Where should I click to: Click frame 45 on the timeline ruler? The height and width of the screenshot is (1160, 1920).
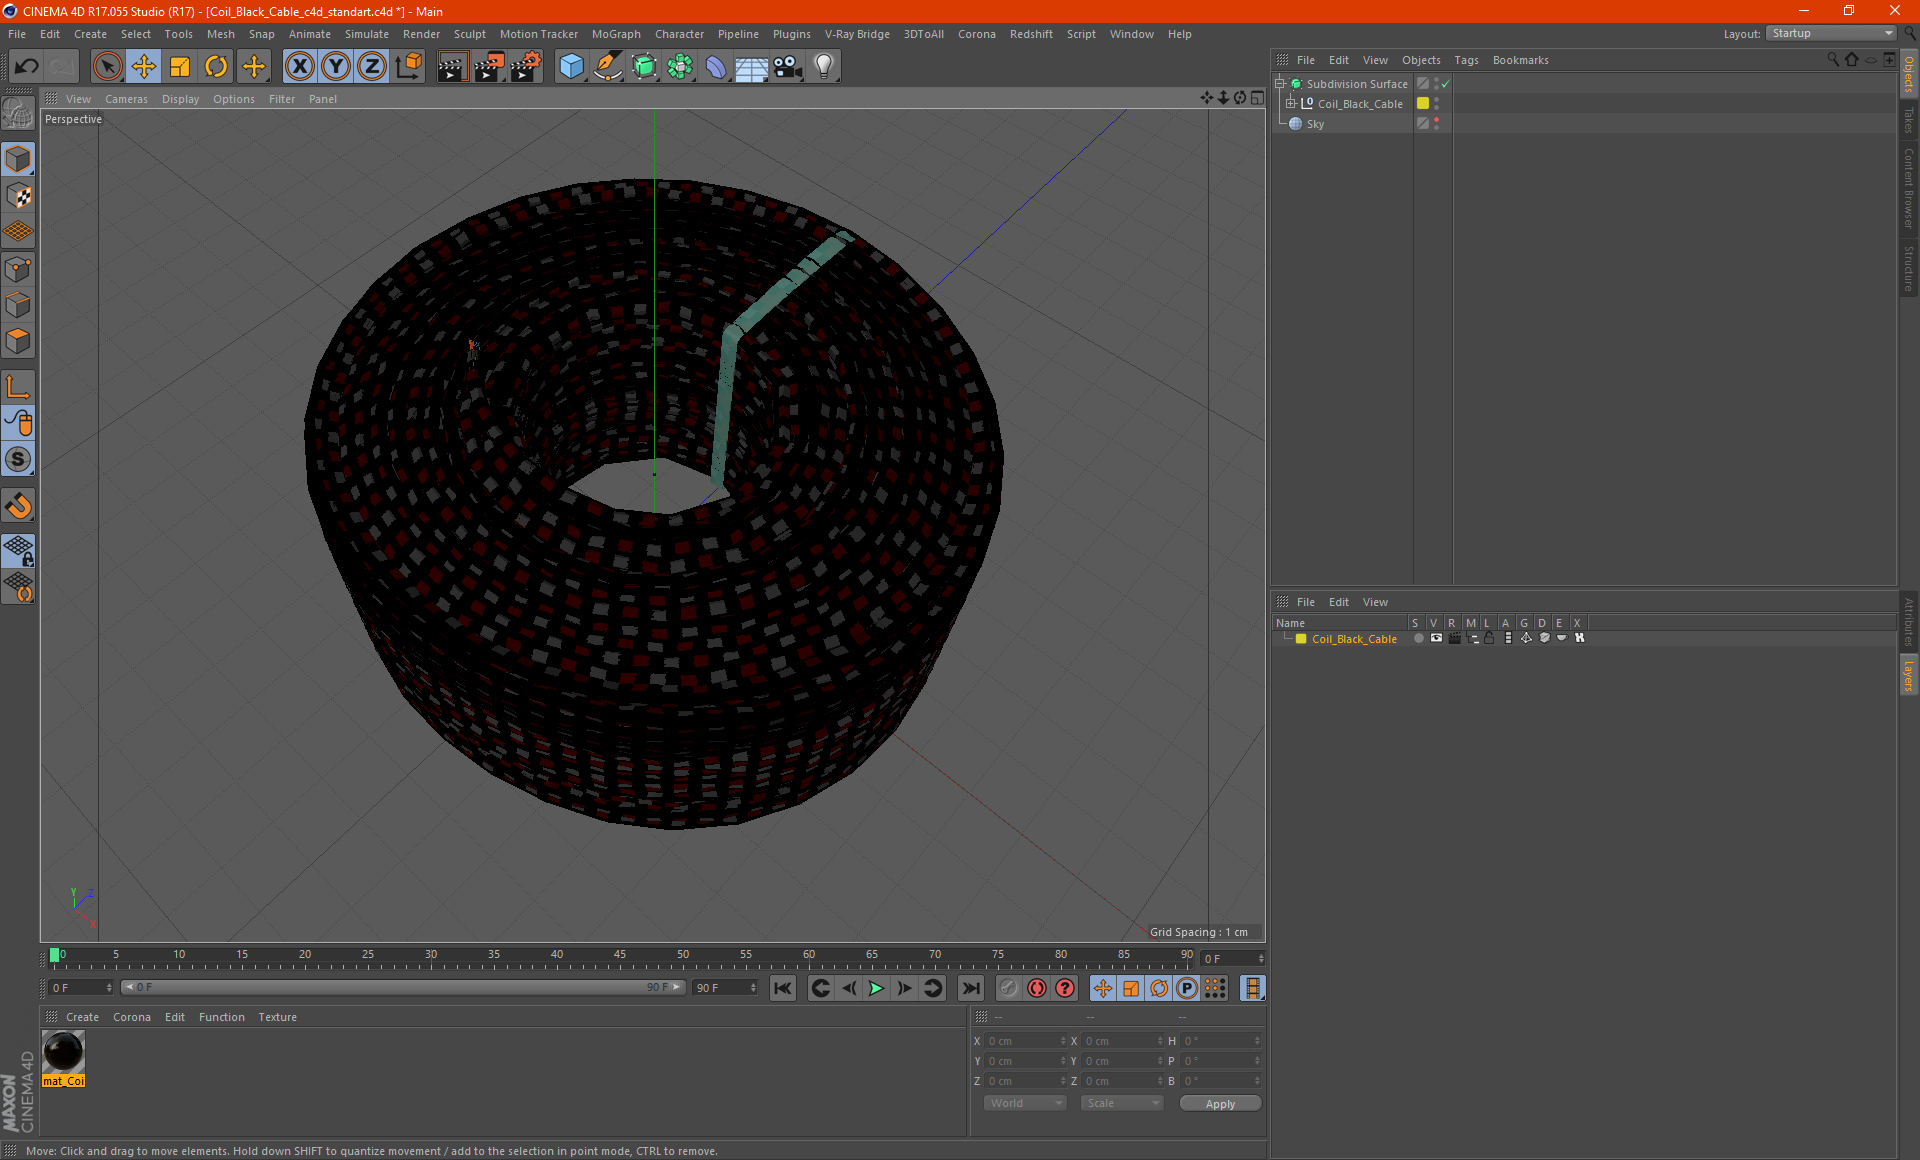coord(620,956)
